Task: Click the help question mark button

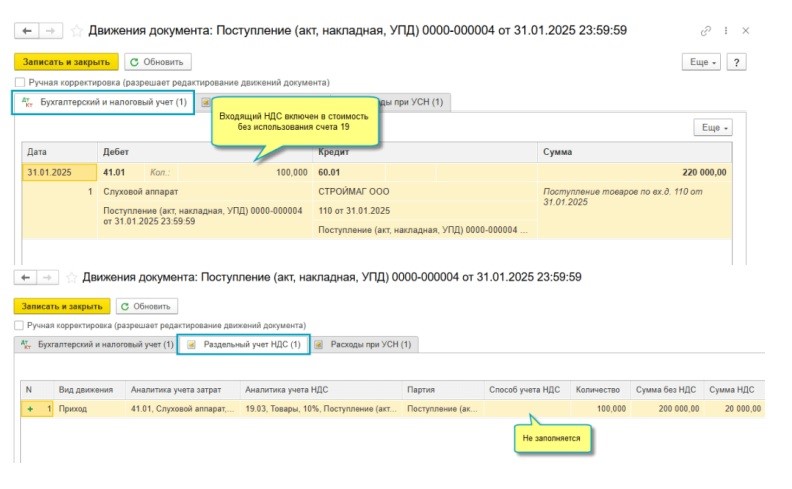Action: pyautogui.click(x=738, y=62)
